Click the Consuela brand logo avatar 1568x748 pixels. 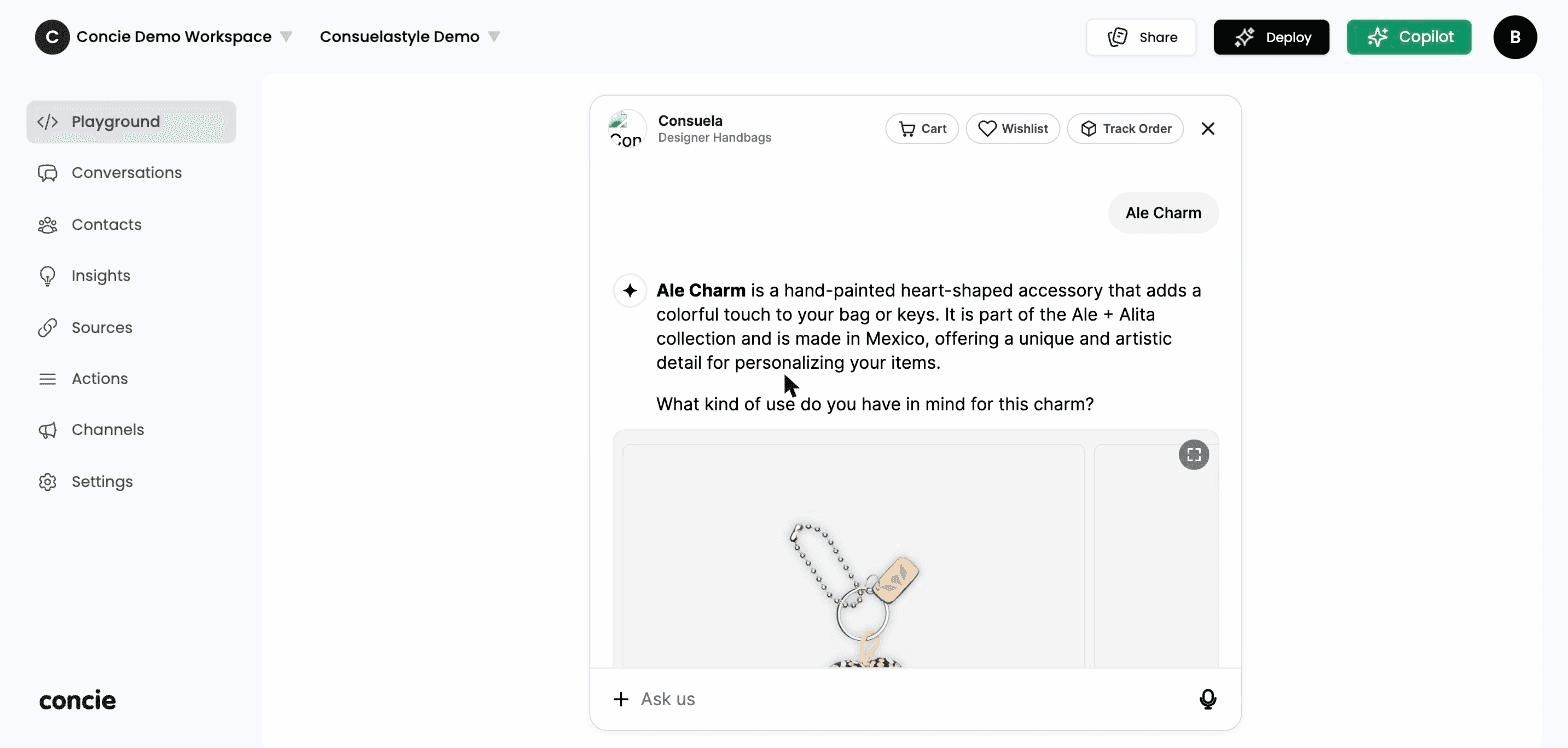click(x=627, y=129)
